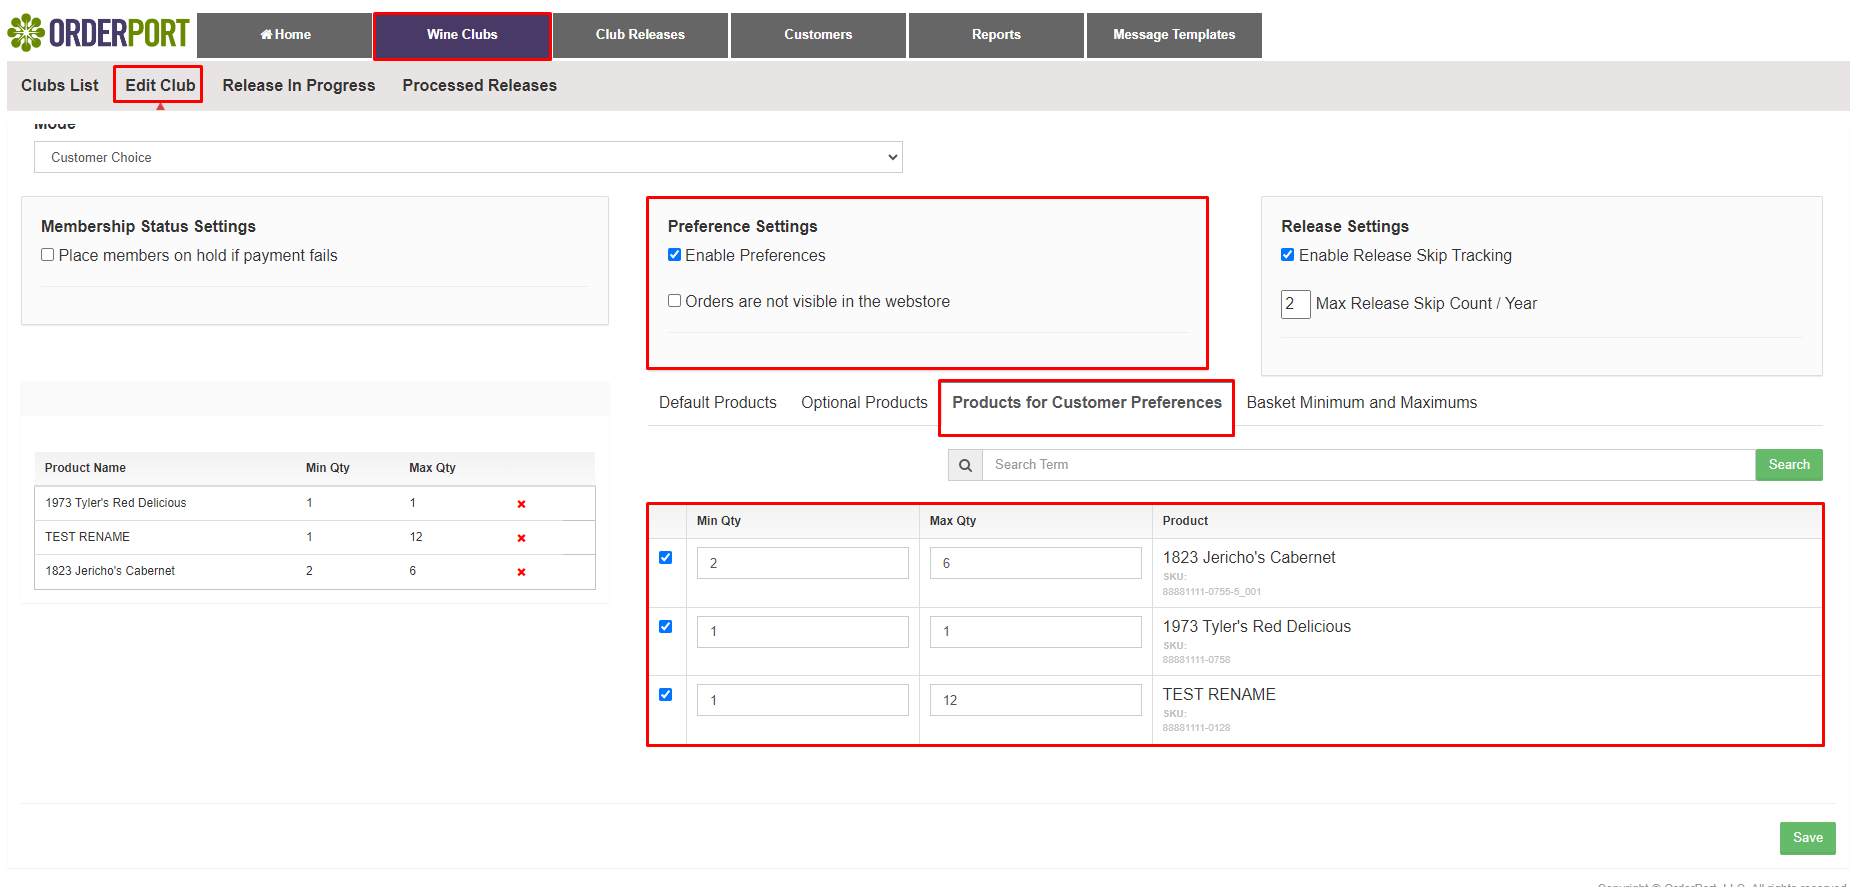The width and height of the screenshot is (1859, 887).
Task: Click 1823 Jericho's Cabernet product name in preferences
Action: tap(1249, 557)
